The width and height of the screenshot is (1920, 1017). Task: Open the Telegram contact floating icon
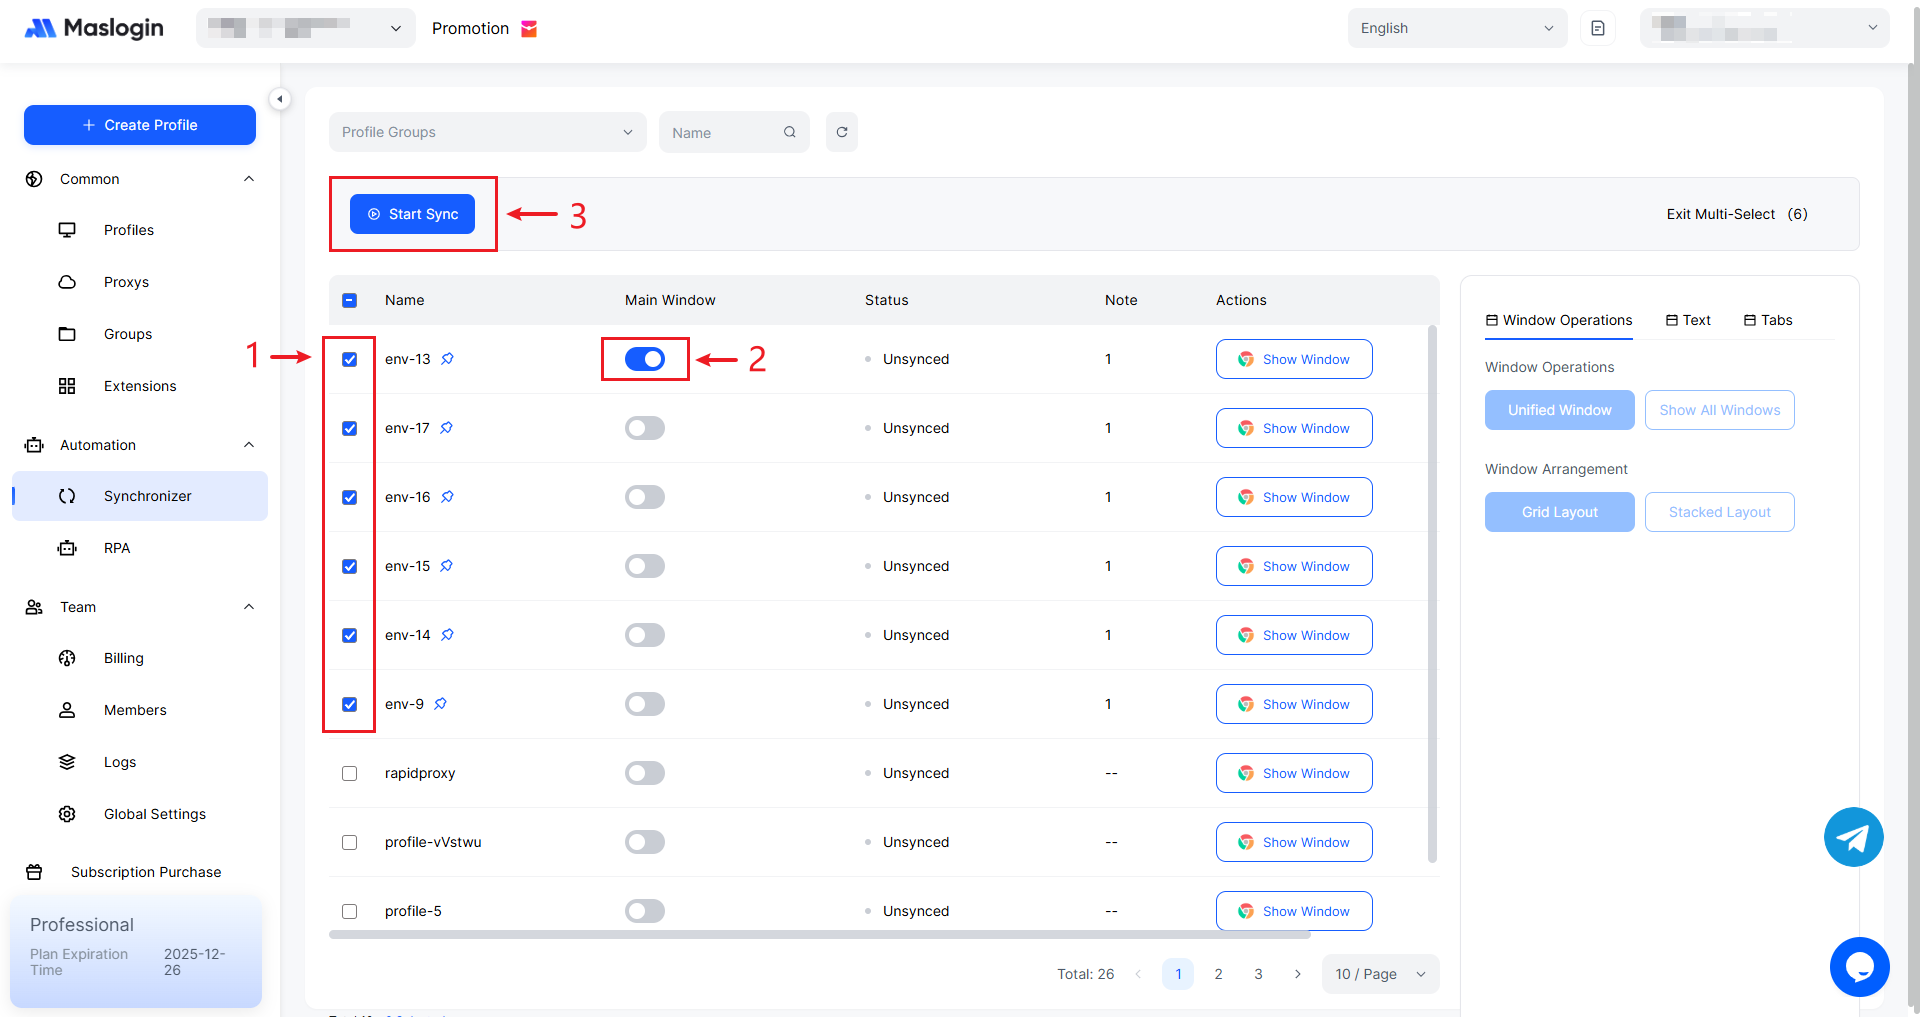tap(1853, 837)
